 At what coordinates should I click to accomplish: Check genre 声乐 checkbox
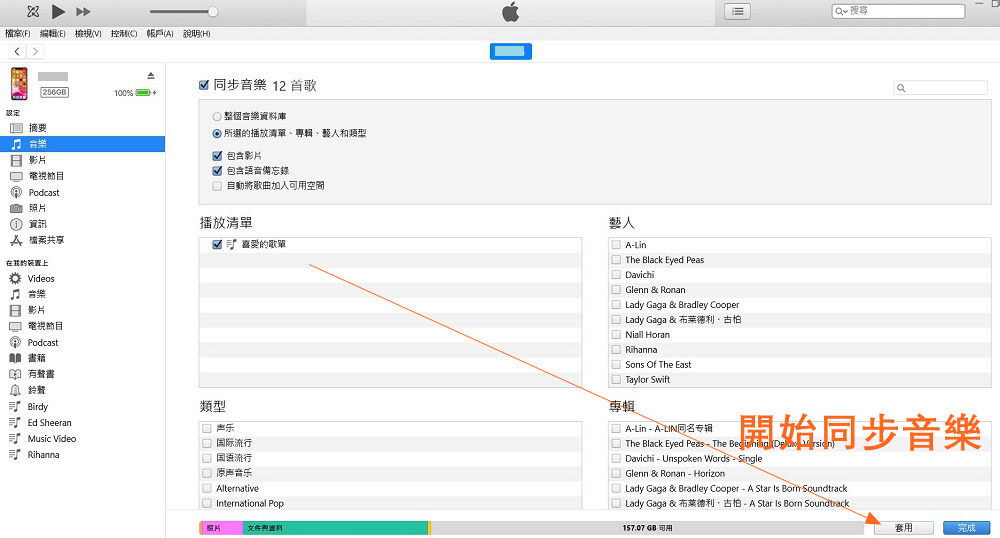click(x=207, y=428)
